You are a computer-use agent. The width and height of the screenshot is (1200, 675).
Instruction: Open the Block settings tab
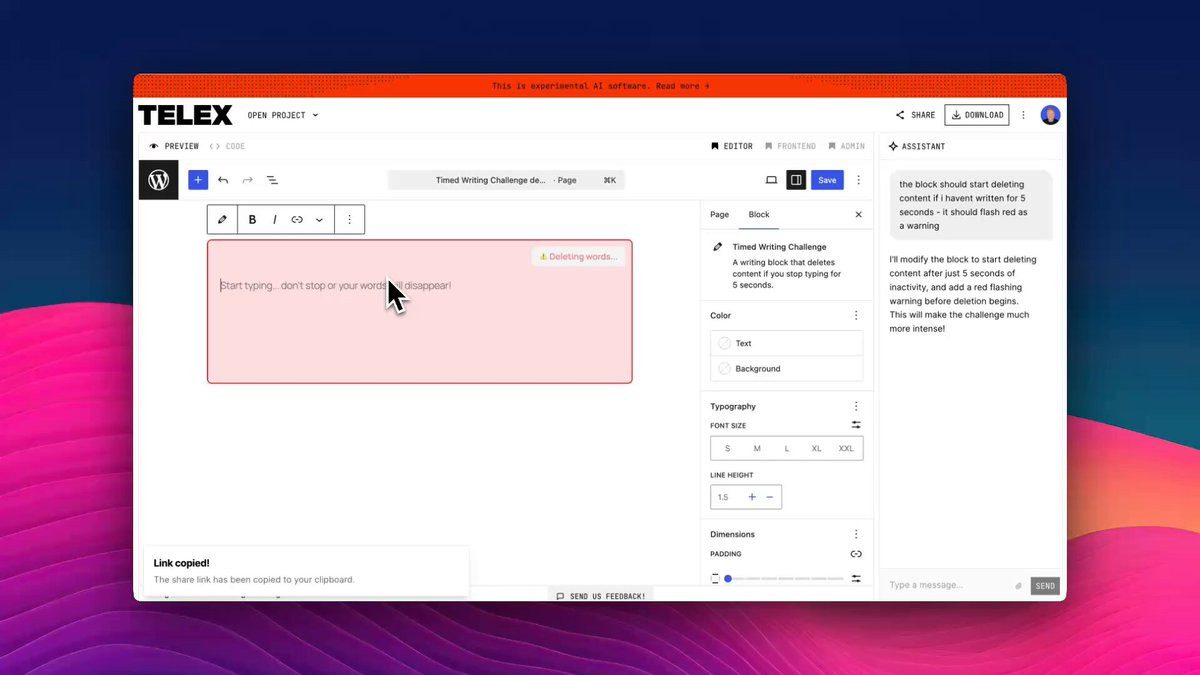tap(759, 215)
